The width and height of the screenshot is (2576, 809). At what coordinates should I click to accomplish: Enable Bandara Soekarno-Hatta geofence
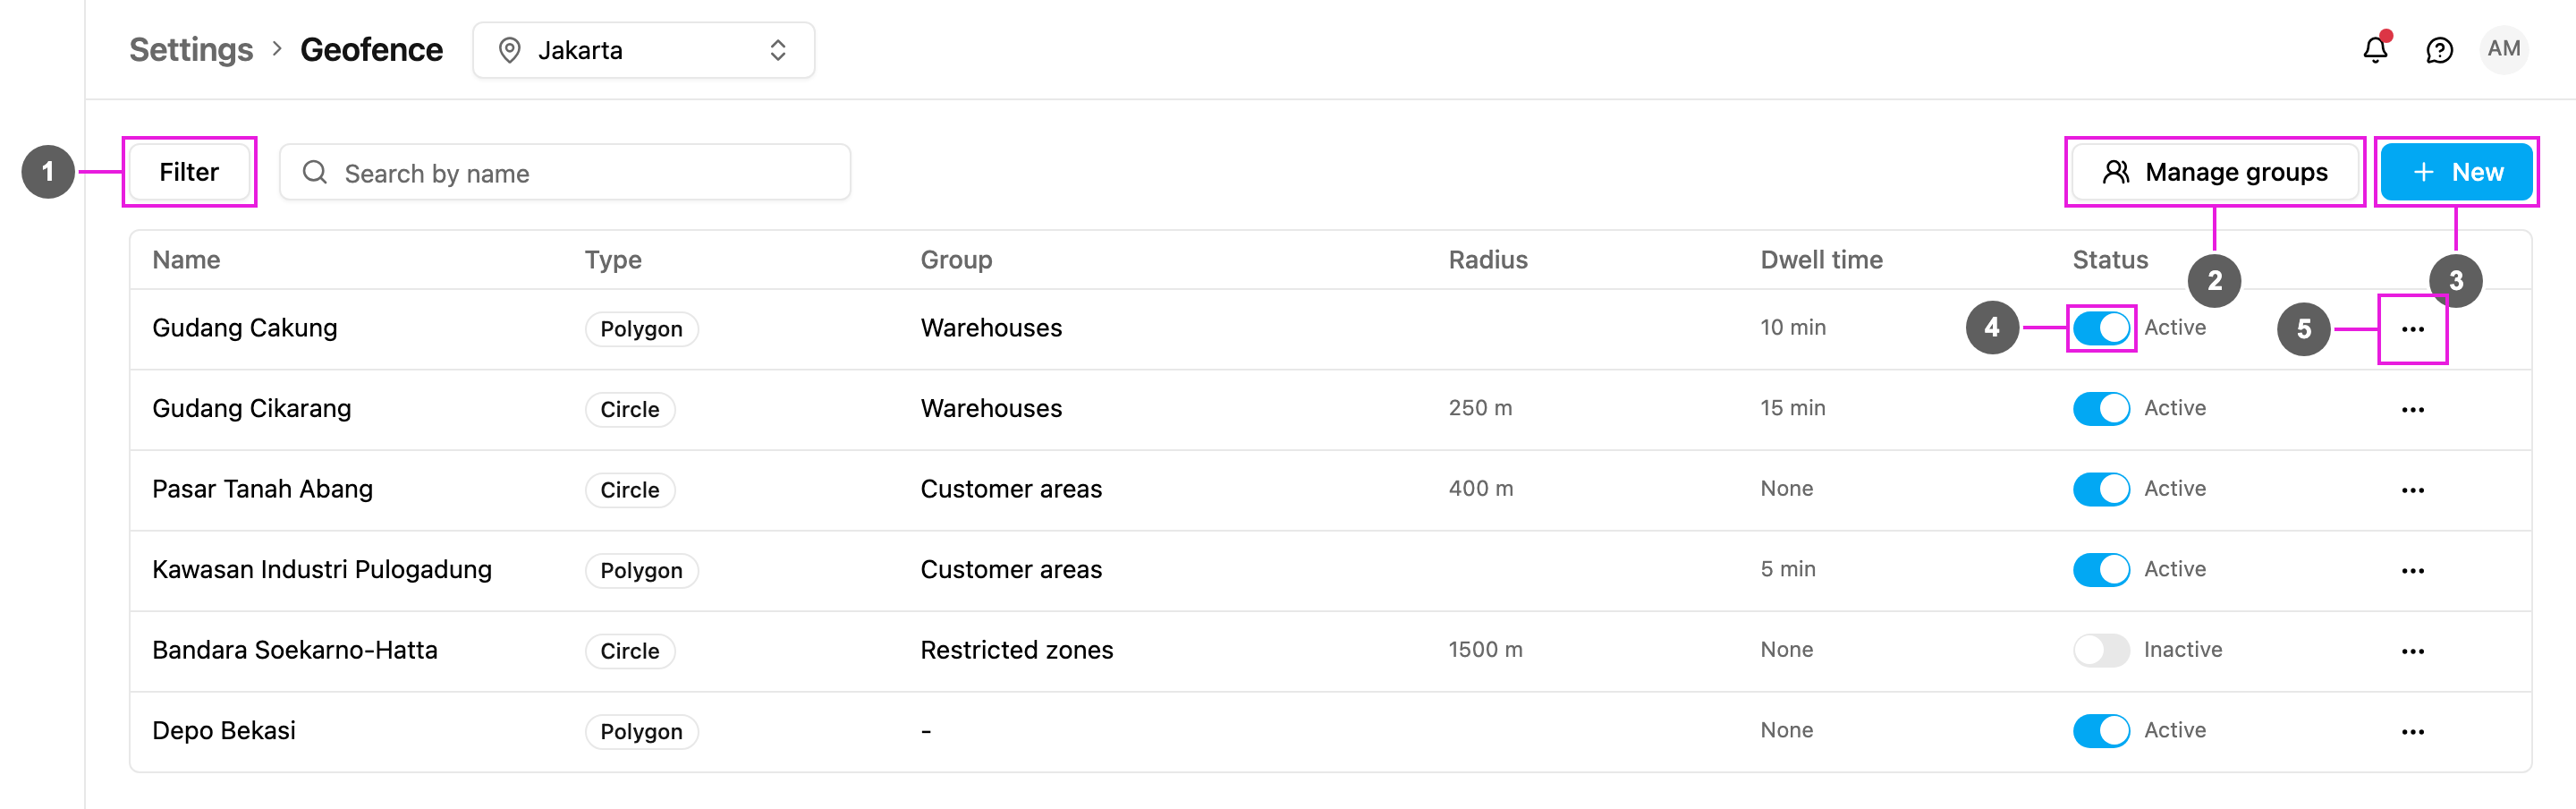coord(2101,650)
